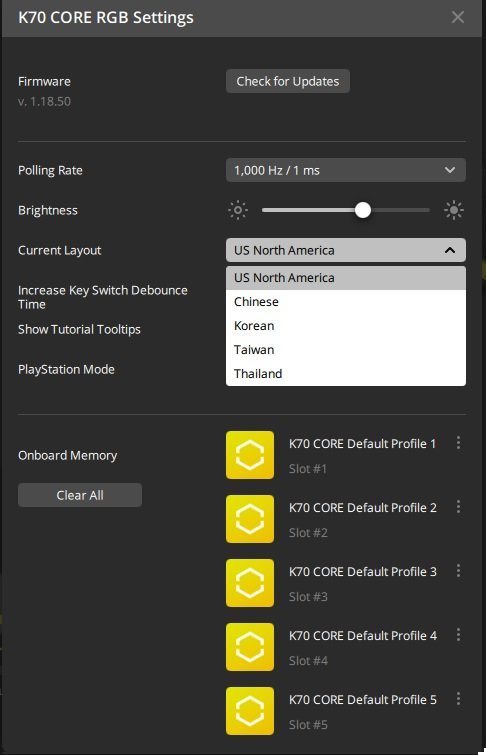Click the brightness slider handle

coord(363,210)
